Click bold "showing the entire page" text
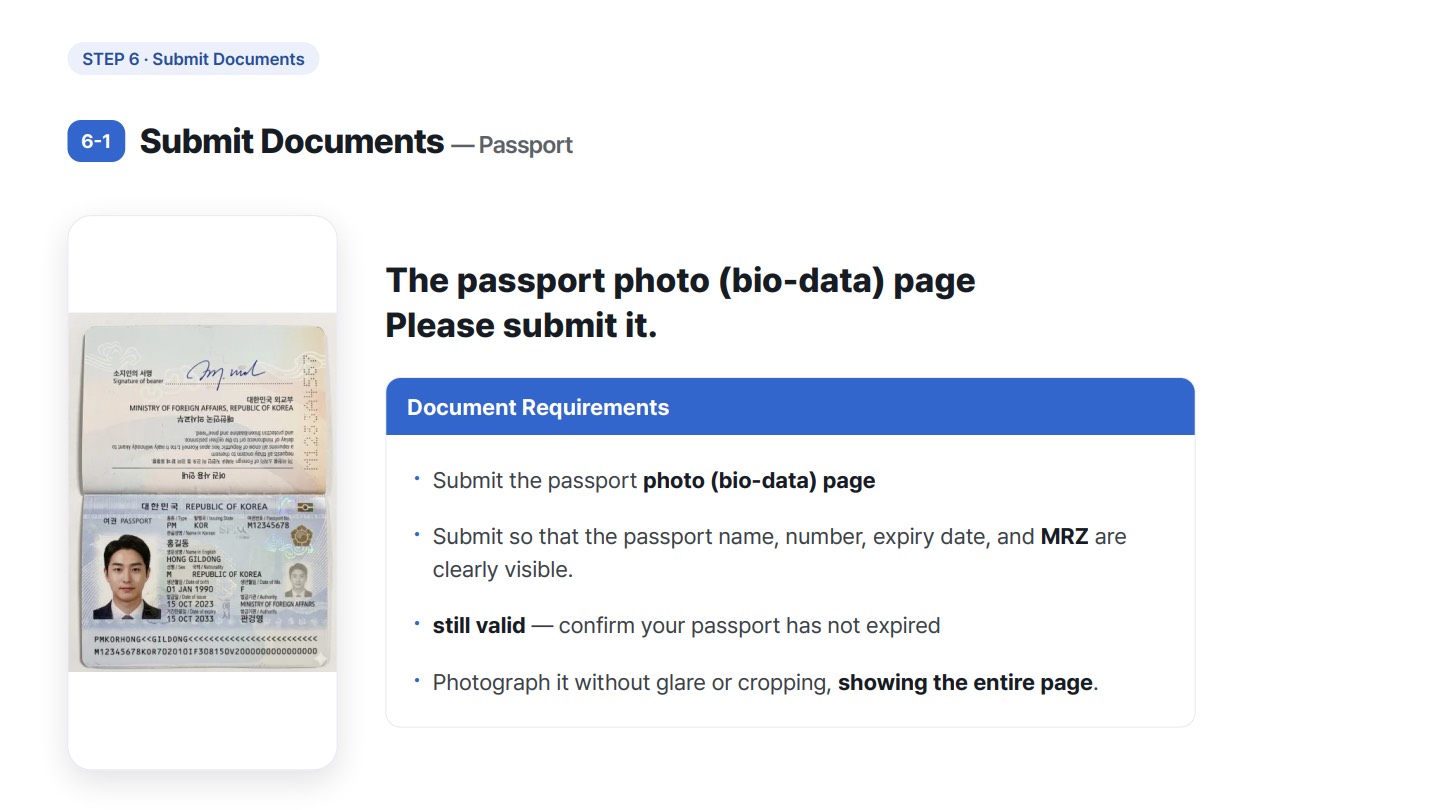This screenshot has width=1440, height=810. click(965, 683)
